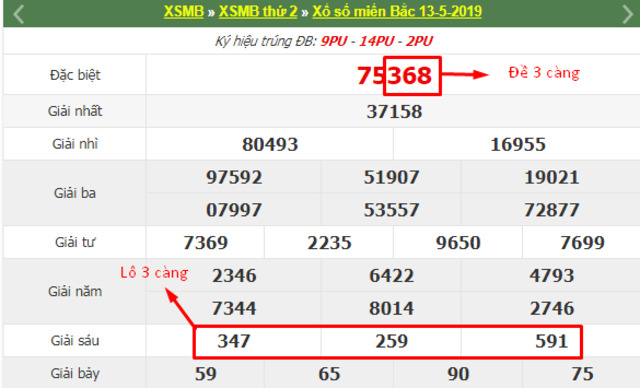Select Giải nhì number 80493
Image resolution: width=640 pixels, height=388 pixels.
270,144
